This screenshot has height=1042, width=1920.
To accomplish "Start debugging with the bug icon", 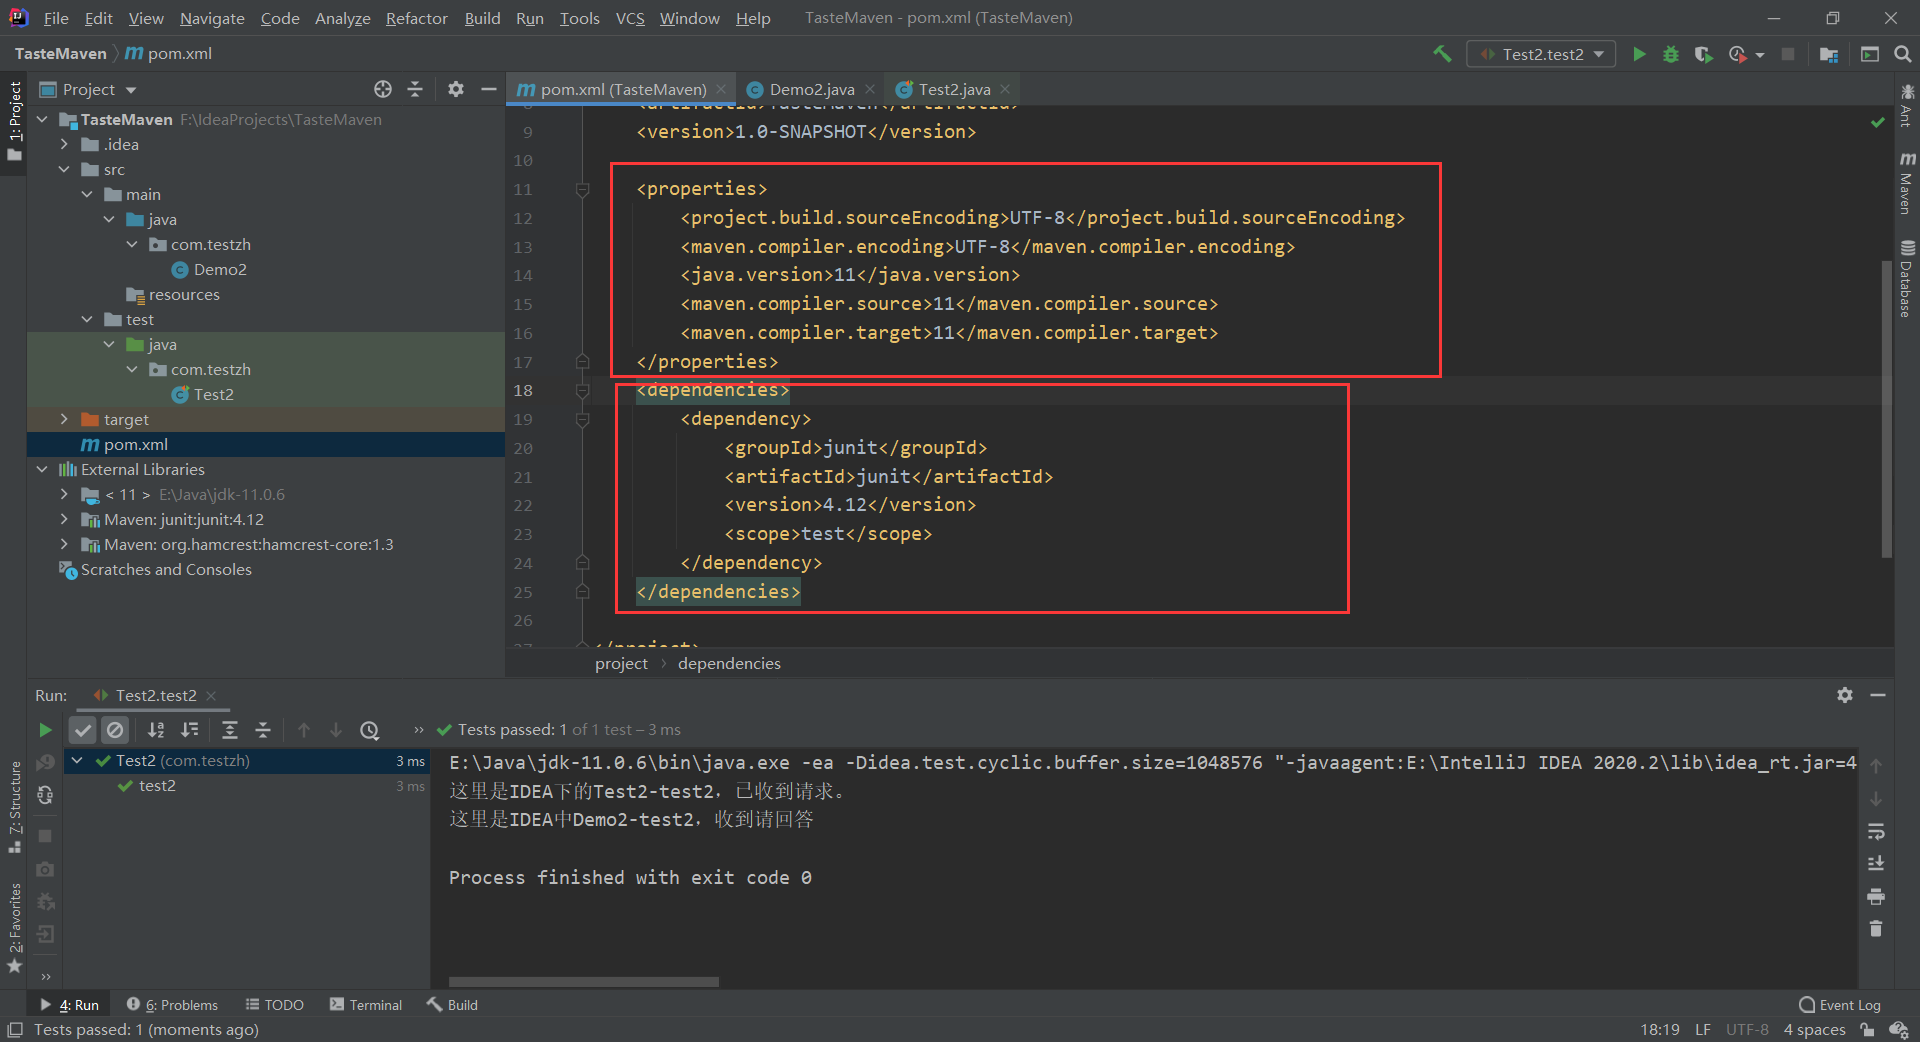I will (1671, 54).
